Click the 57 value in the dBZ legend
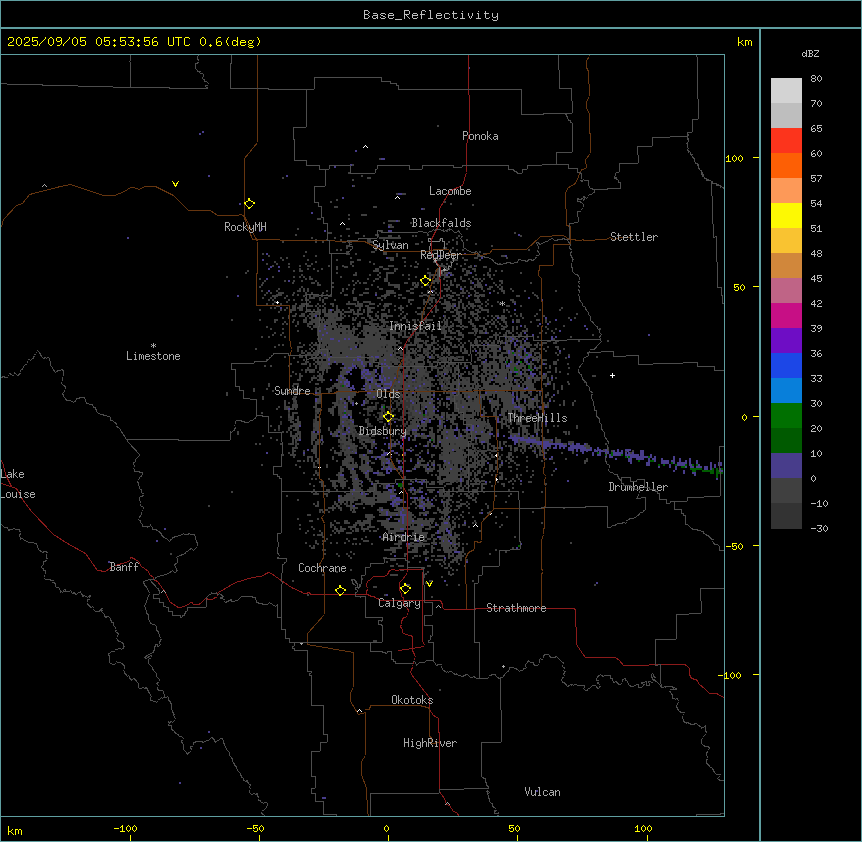Image resolution: width=862 pixels, height=842 pixels. (816, 179)
